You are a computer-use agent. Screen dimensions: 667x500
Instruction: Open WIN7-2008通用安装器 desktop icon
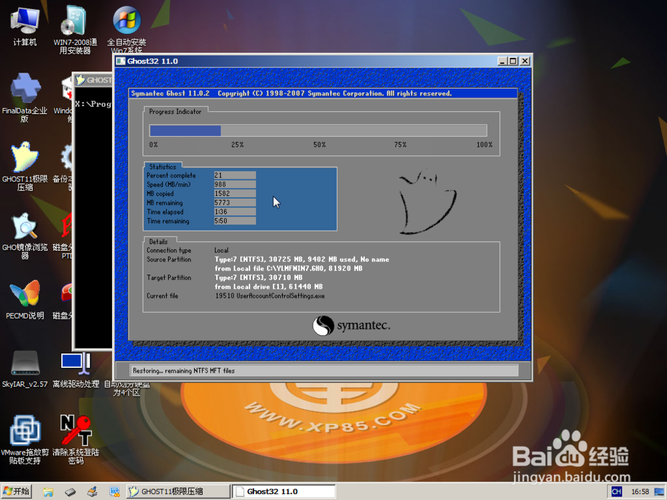tap(75, 29)
